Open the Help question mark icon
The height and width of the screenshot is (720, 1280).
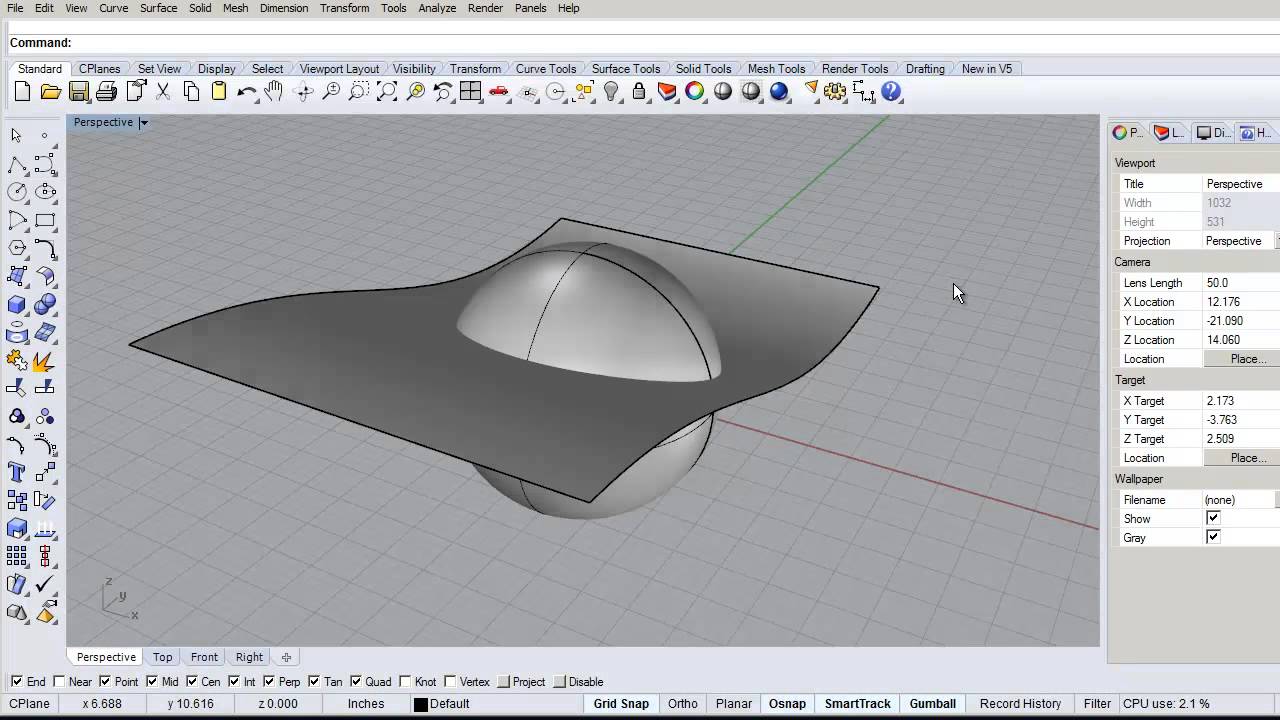891,92
